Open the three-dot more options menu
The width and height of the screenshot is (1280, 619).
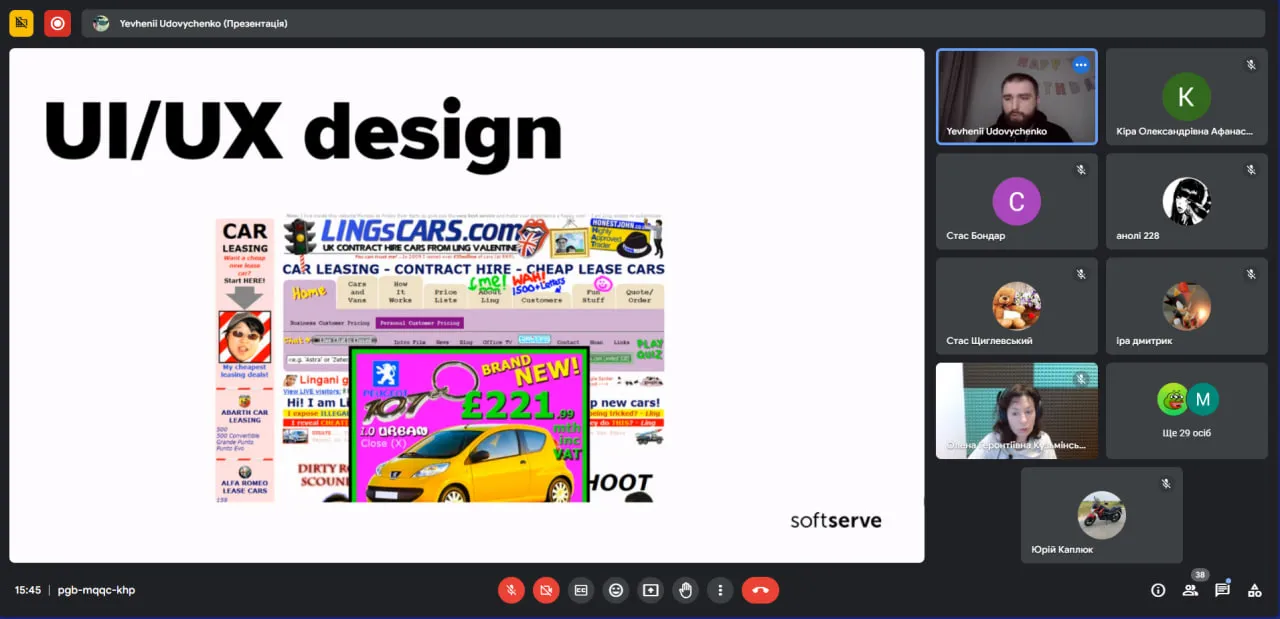pos(720,590)
